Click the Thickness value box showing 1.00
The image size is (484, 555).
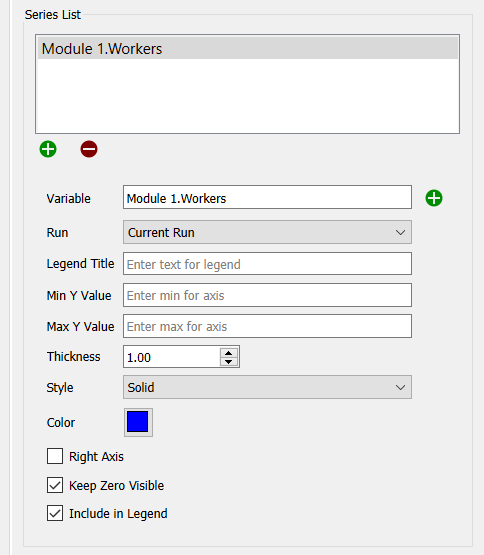(x=171, y=357)
